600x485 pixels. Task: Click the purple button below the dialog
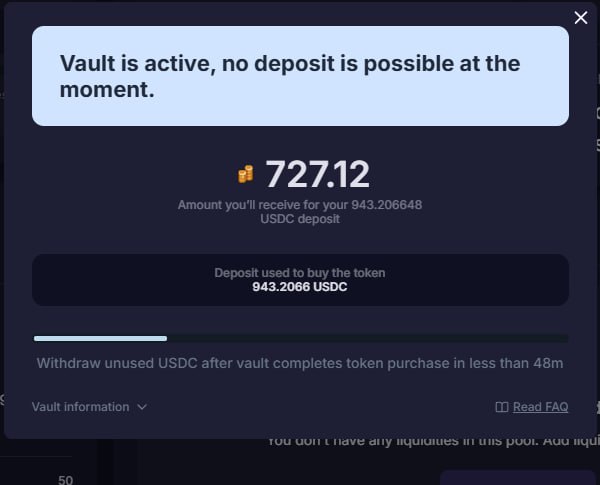click(517, 478)
